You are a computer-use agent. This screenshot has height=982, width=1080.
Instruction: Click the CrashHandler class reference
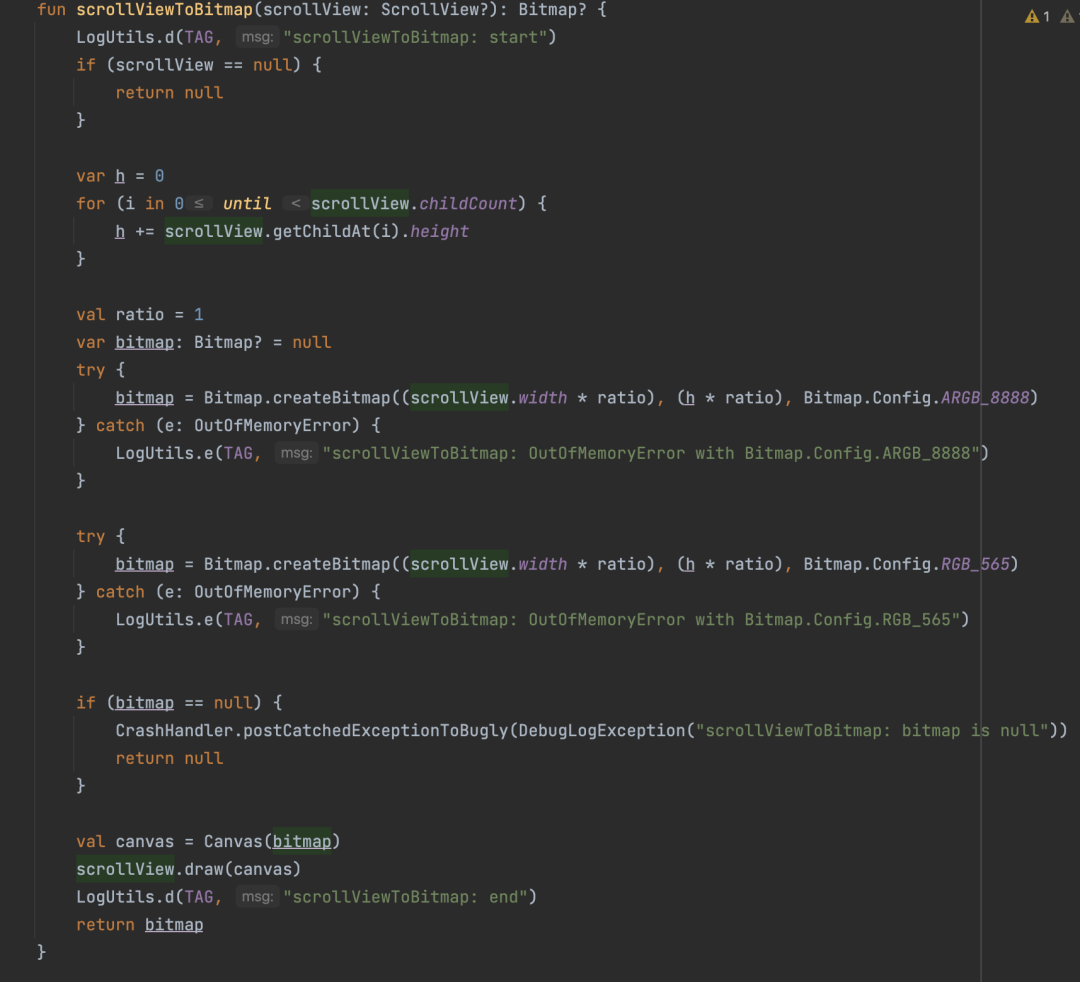[174, 731]
